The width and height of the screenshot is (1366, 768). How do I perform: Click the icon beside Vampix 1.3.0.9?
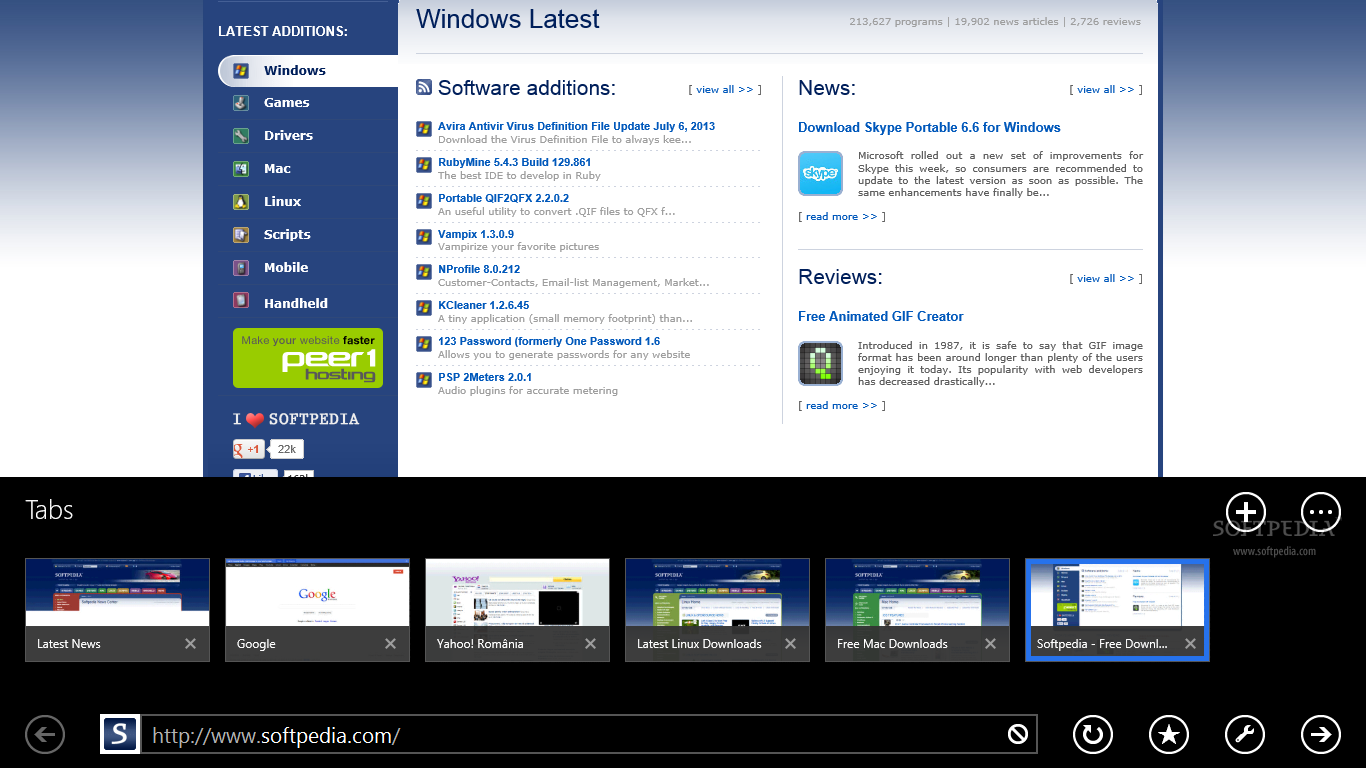click(424, 235)
